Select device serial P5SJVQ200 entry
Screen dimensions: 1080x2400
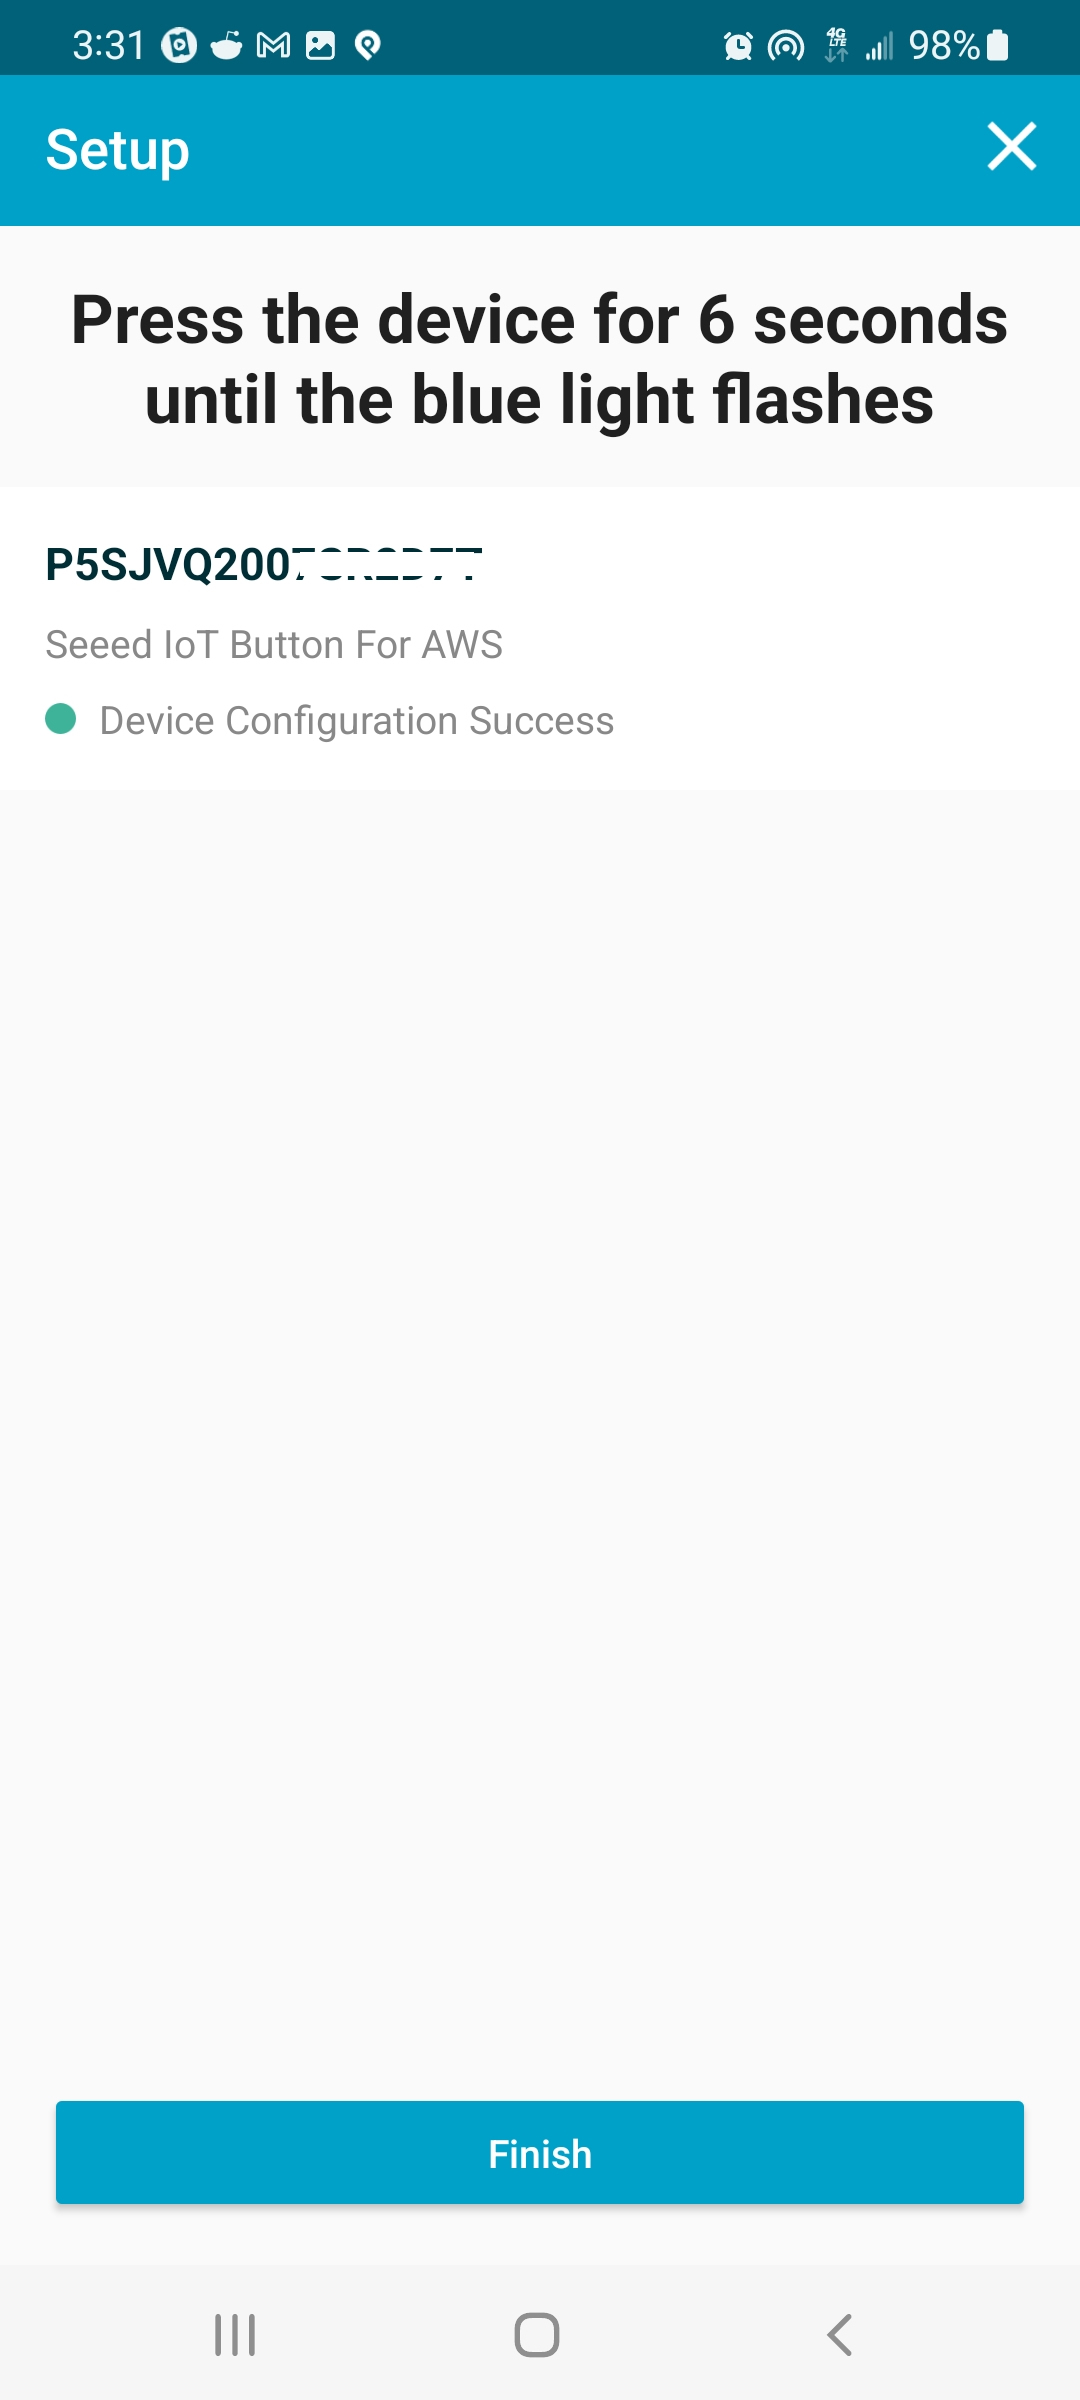(264, 564)
